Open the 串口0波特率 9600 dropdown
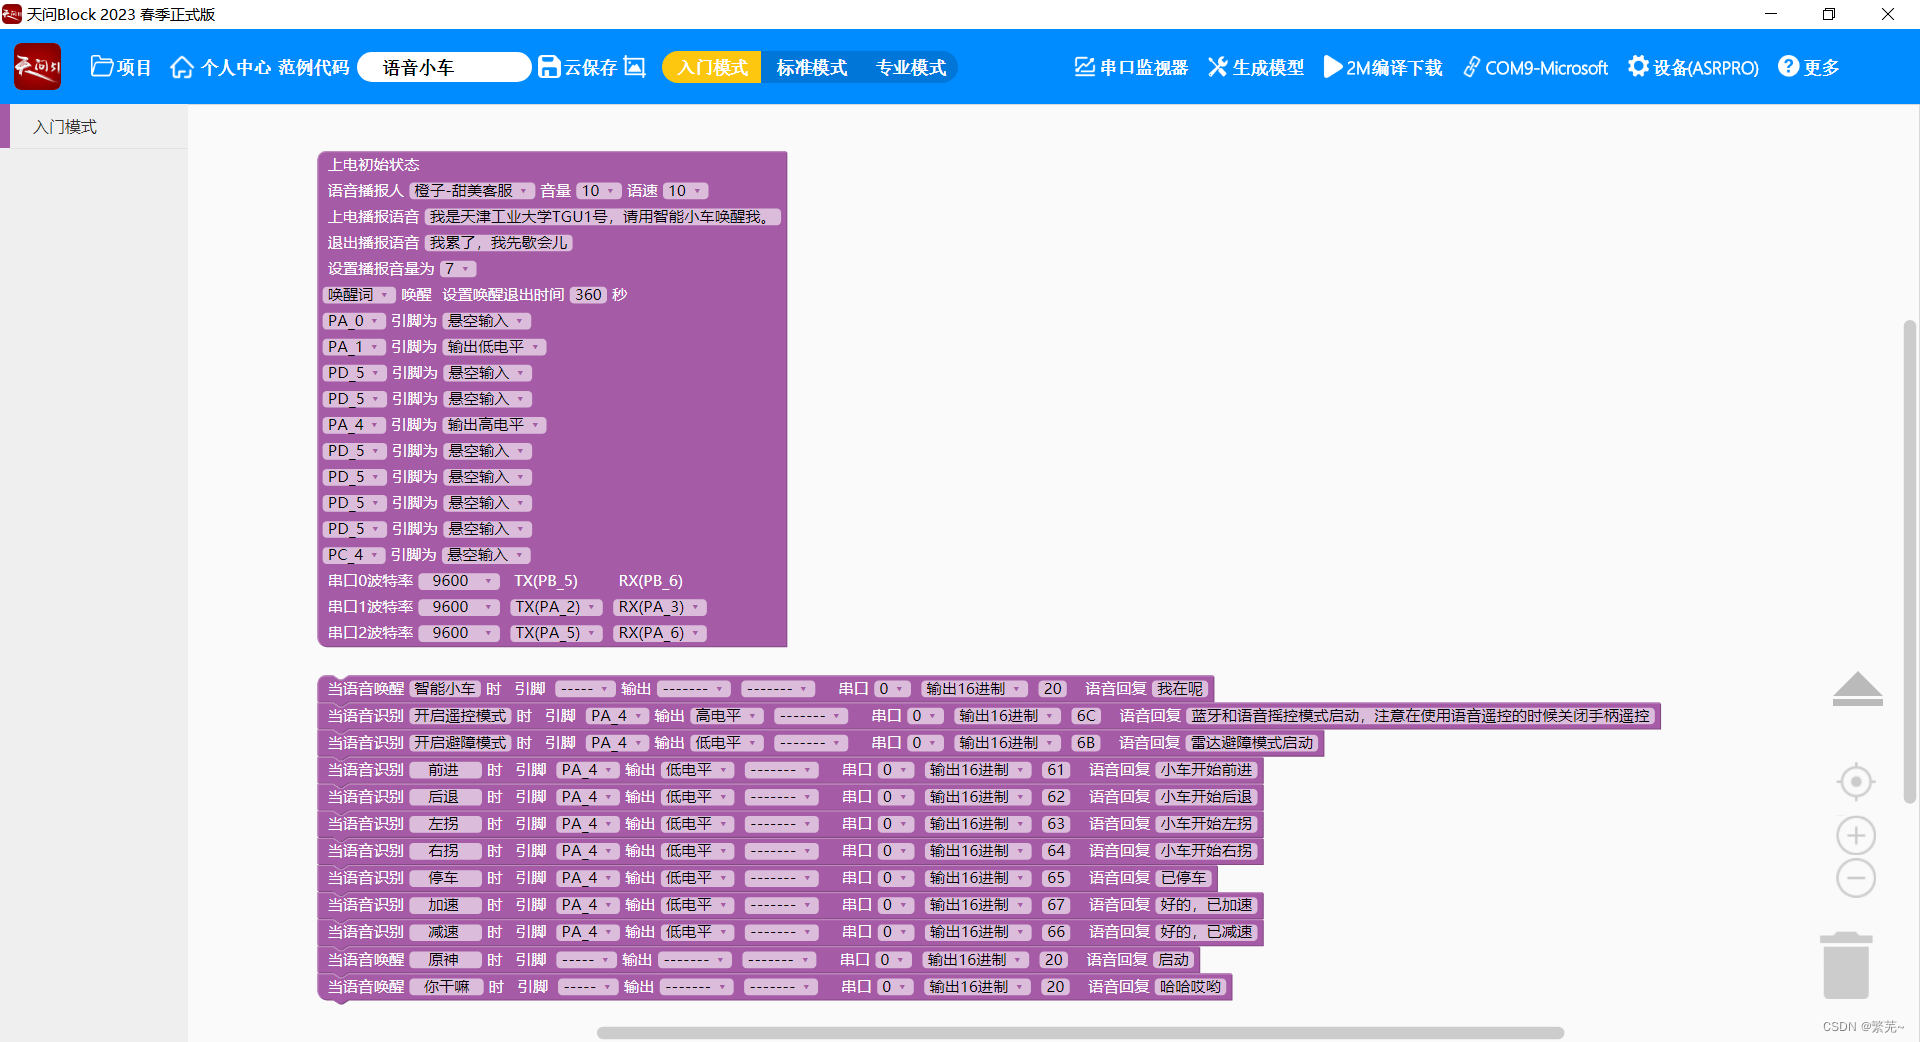Viewport: 1920px width, 1042px height. tap(459, 581)
